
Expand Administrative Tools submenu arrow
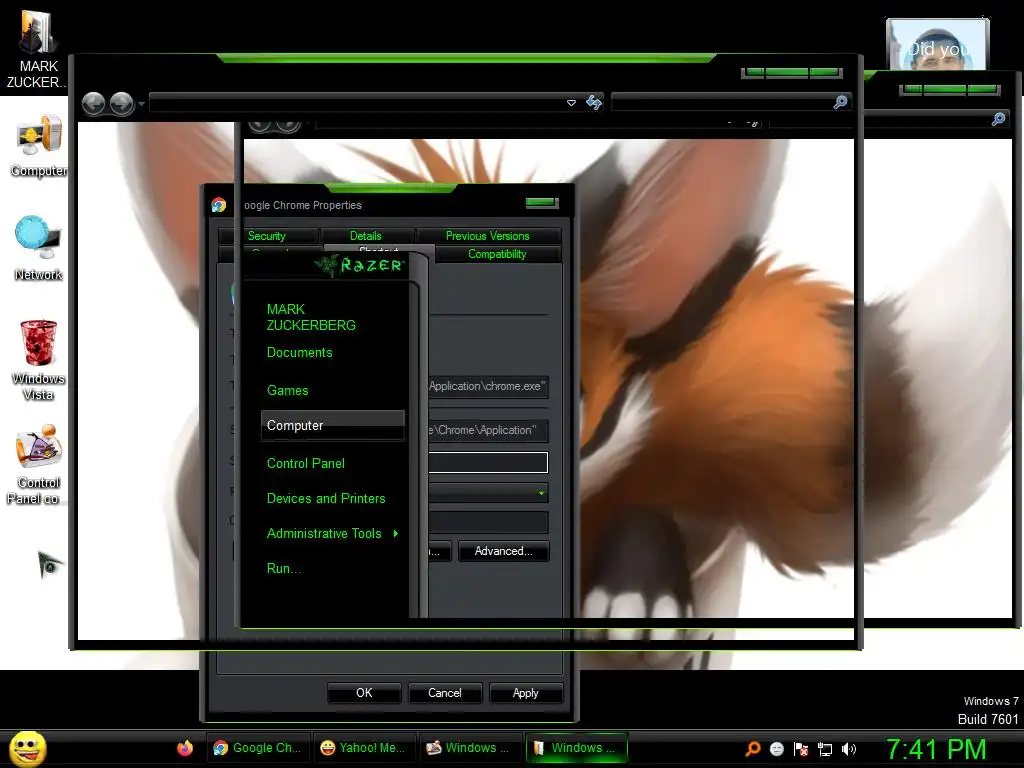pos(396,534)
